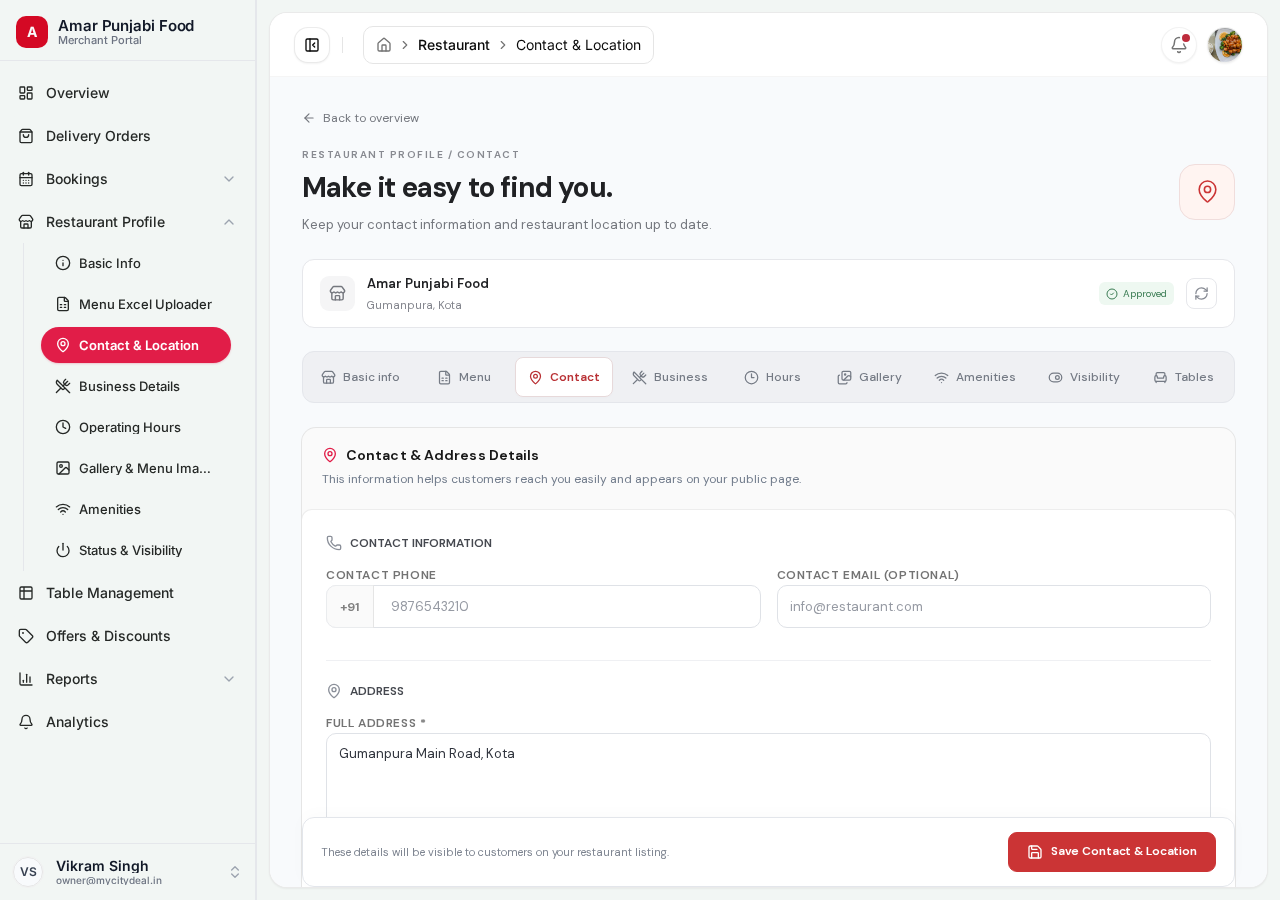
Task: Click the green Approved status badge
Action: [x=1136, y=294]
